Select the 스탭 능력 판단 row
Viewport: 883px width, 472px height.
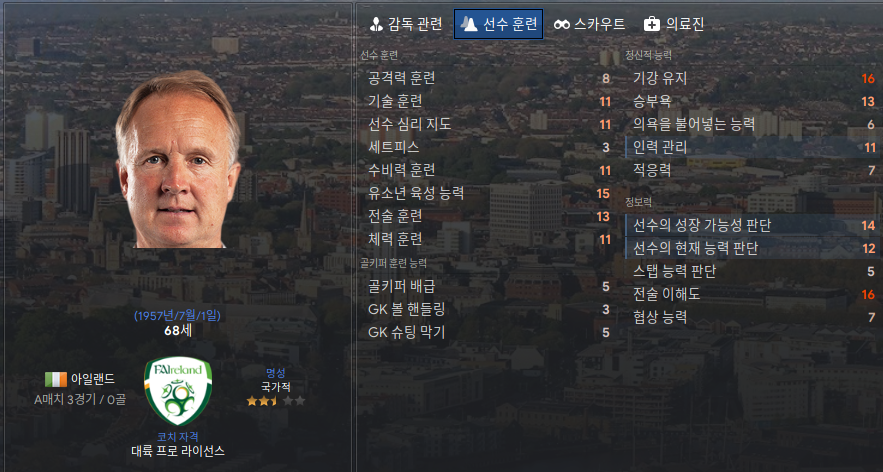click(753, 271)
